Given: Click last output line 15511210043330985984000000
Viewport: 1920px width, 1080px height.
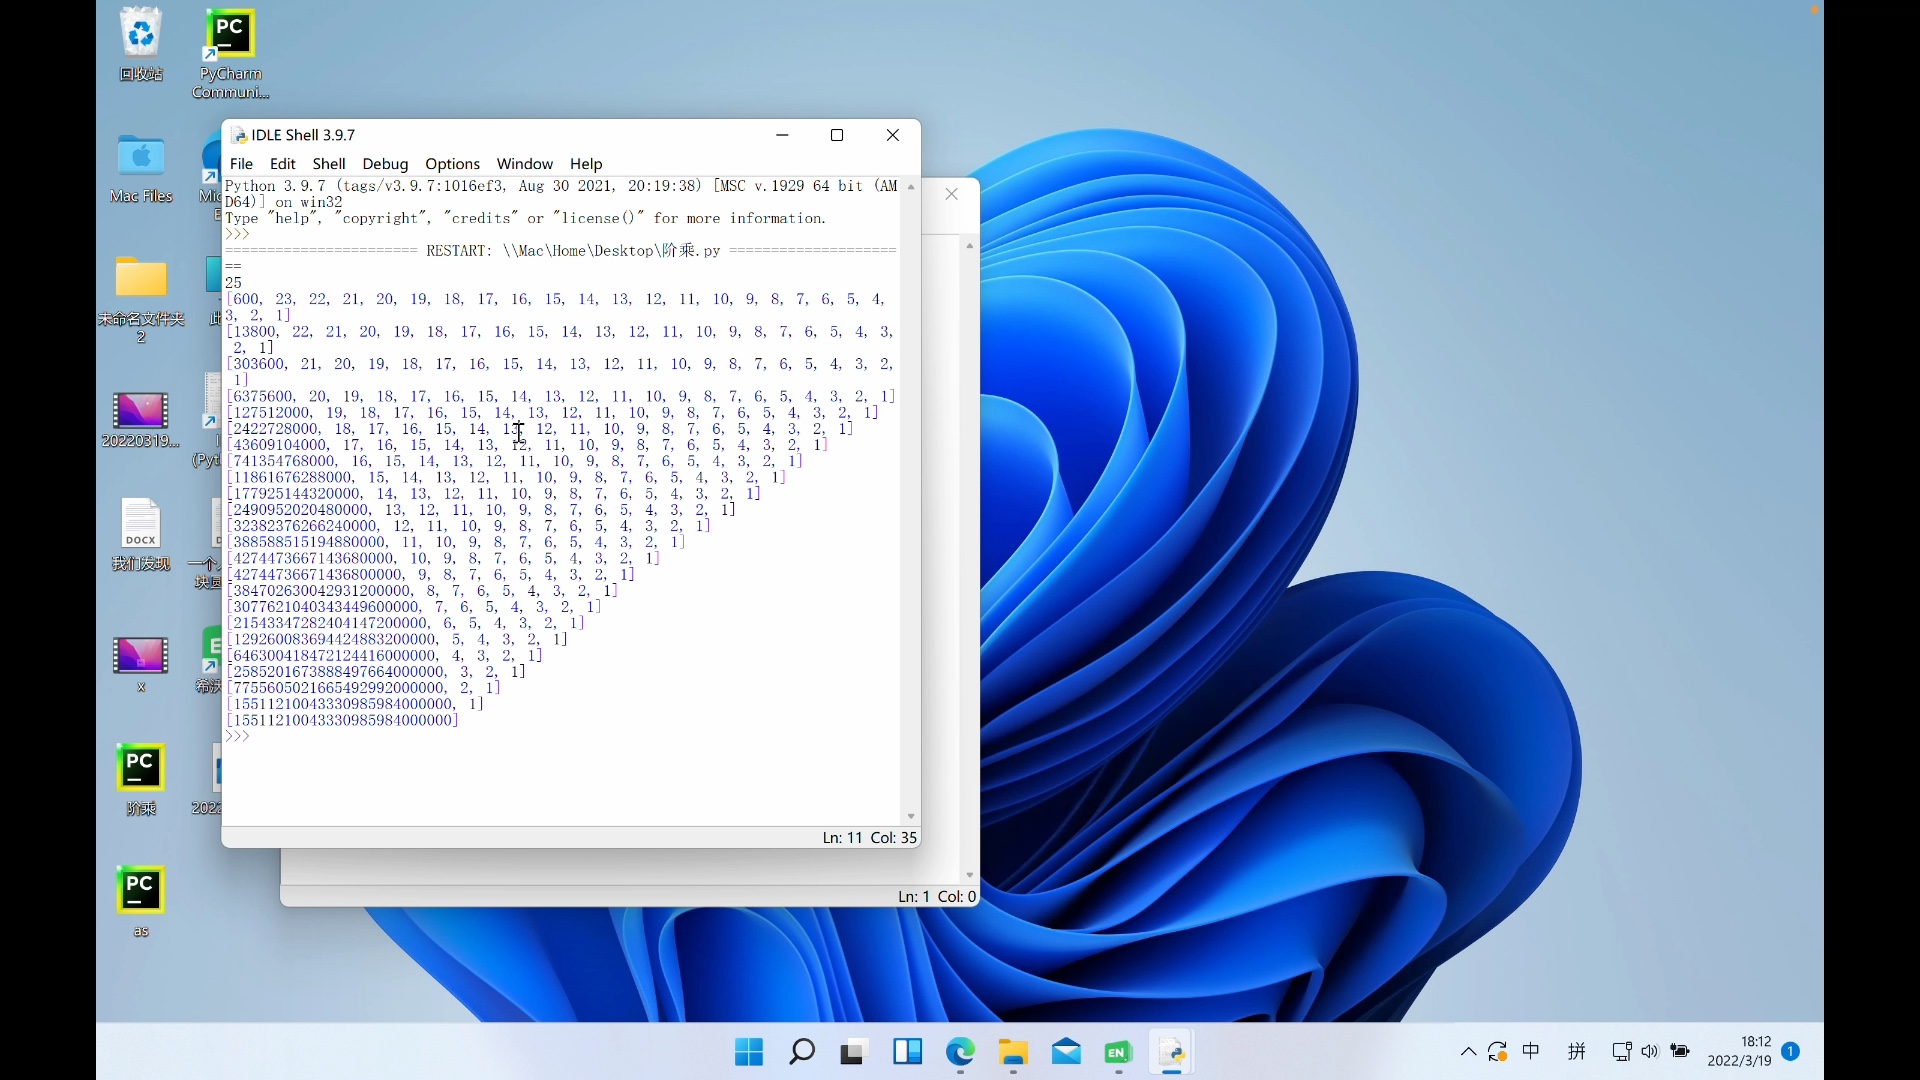Looking at the screenshot, I should pyautogui.click(x=342, y=720).
